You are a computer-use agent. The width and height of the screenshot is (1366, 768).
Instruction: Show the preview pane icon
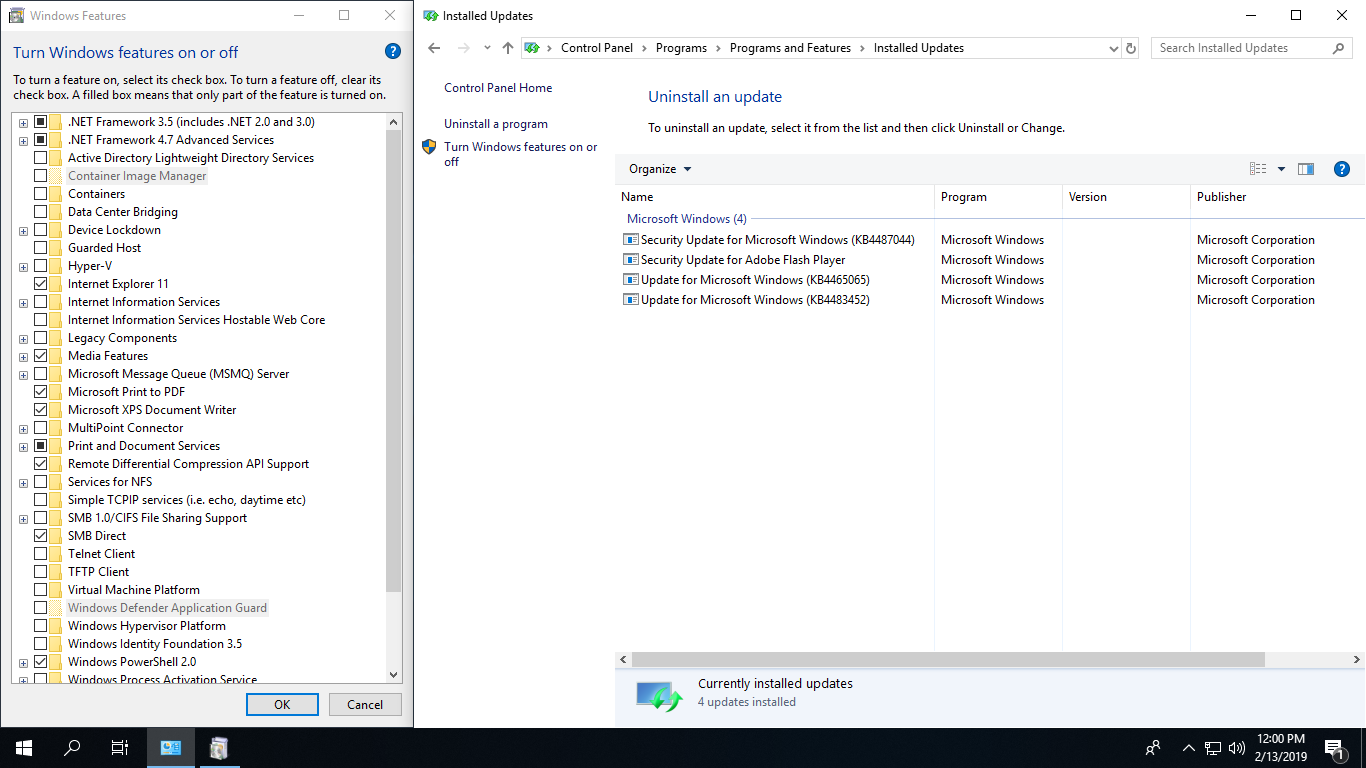tap(1306, 169)
